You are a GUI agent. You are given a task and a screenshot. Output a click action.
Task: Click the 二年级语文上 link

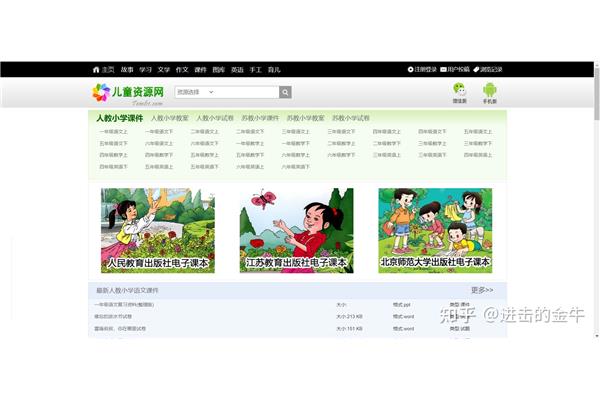coord(204,132)
